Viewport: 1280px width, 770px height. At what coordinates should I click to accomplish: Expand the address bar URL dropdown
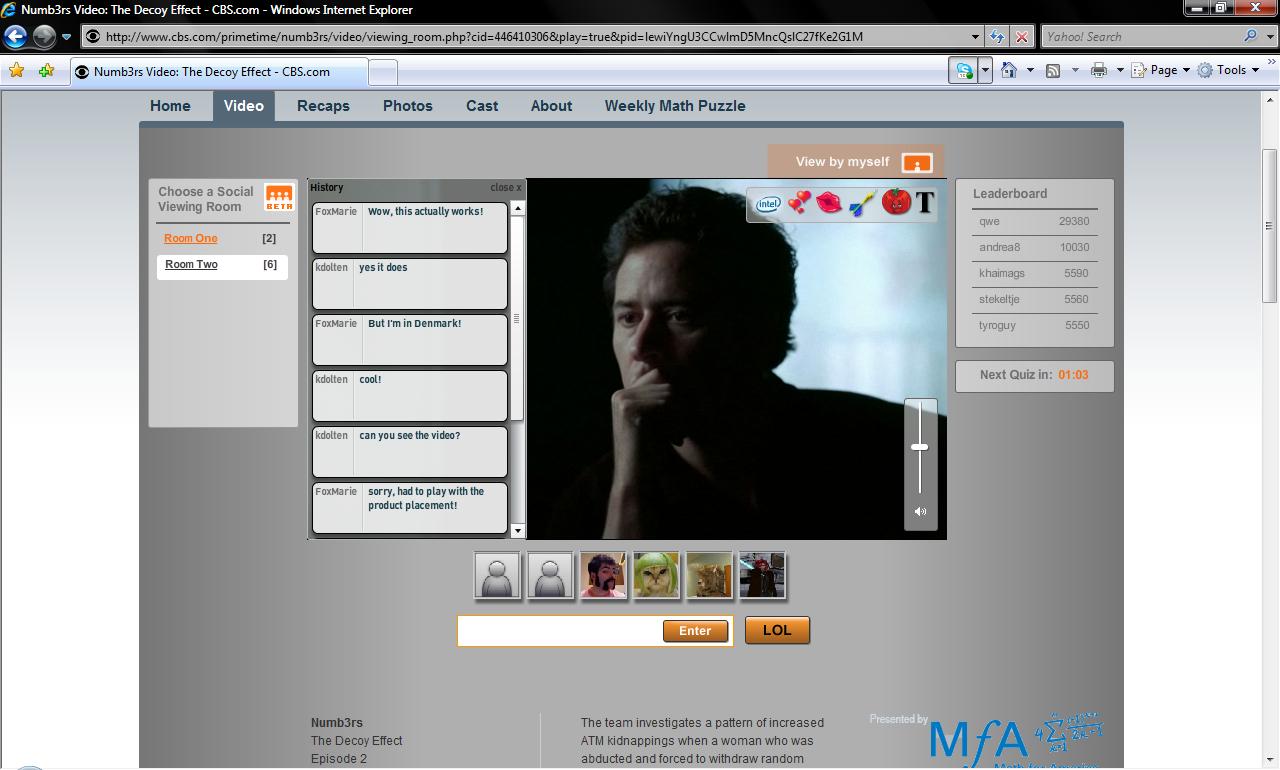click(x=975, y=37)
